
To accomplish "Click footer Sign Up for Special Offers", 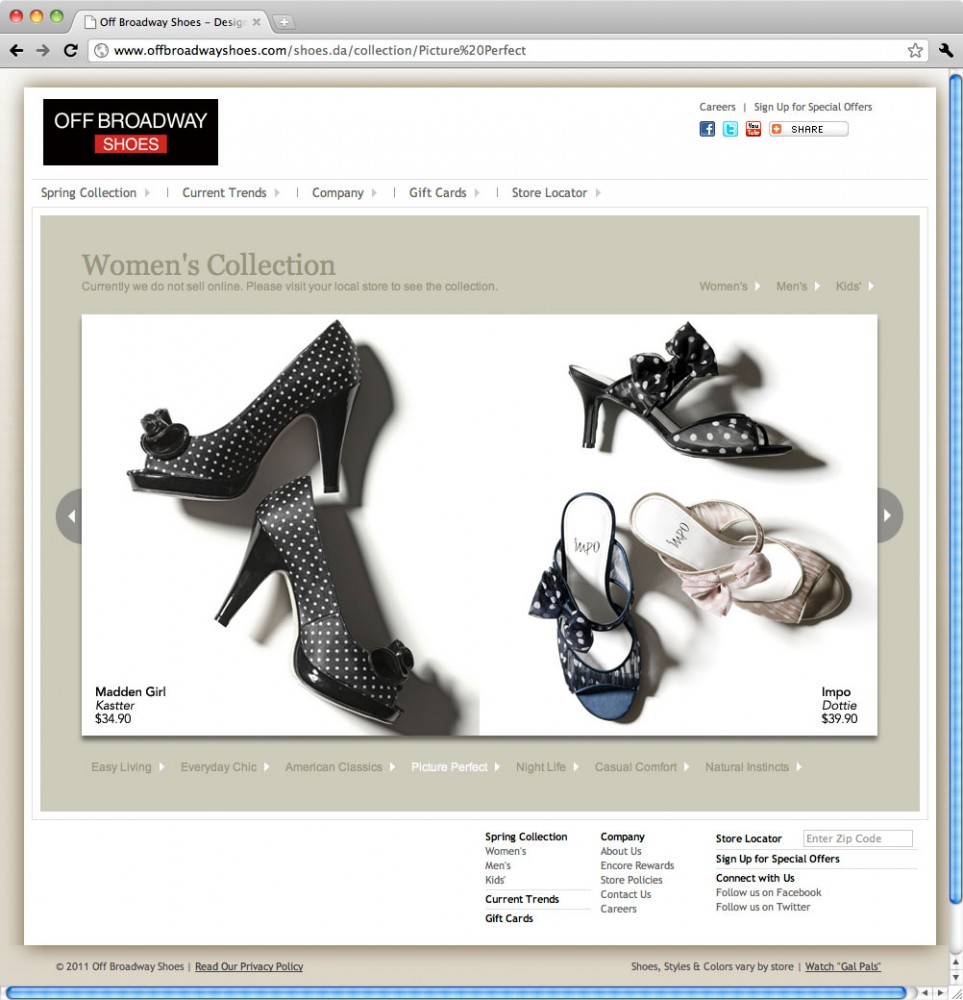I will tap(778, 859).
